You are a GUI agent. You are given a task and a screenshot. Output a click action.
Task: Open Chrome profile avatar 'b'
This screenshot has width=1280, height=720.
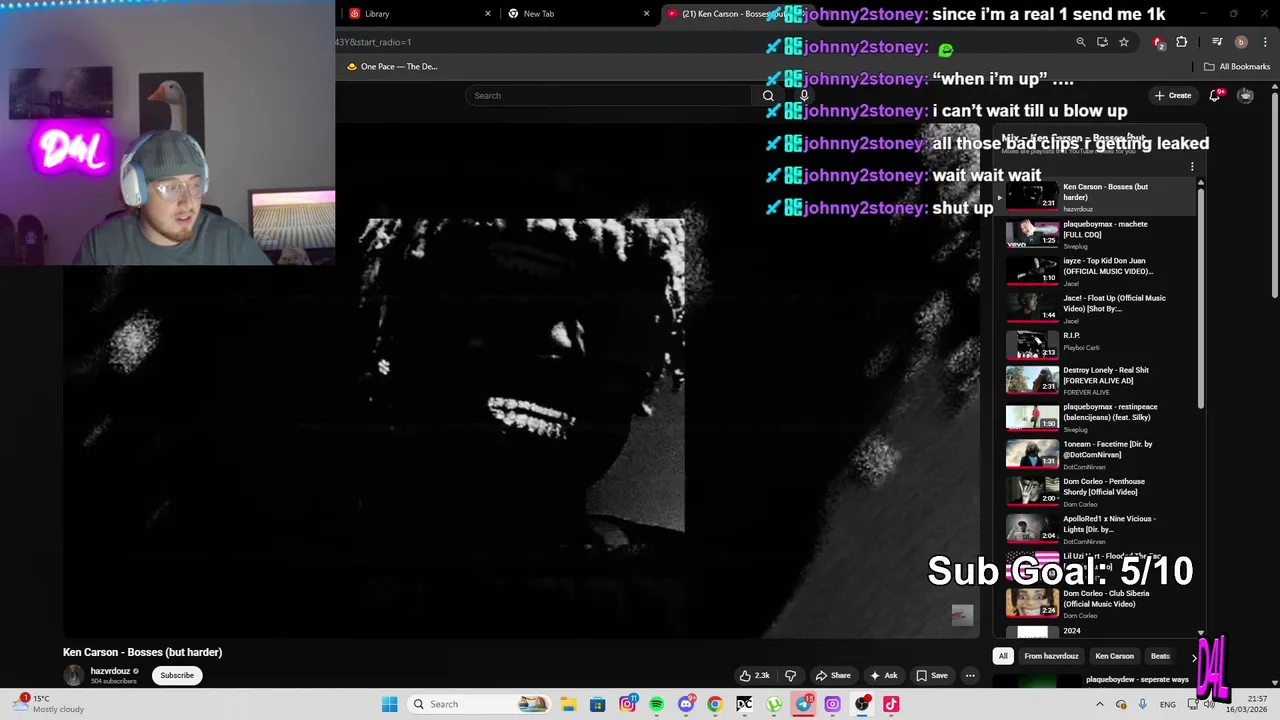pos(1241,42)
